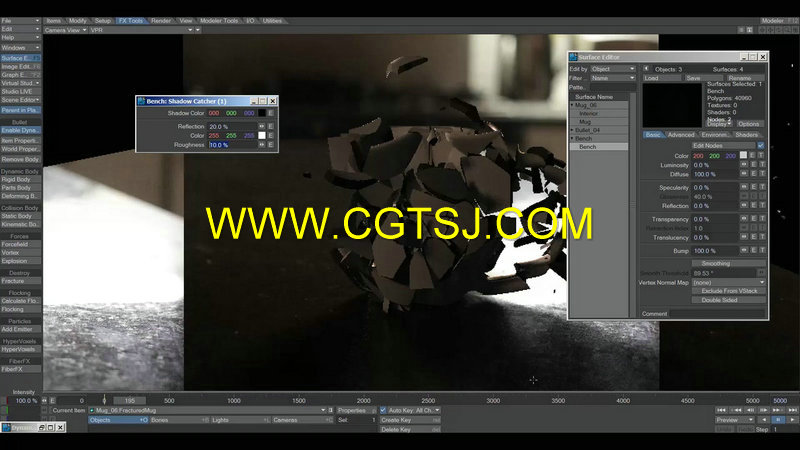Click Shadow Color black swatch
800x450 pixels.
(x=262, y=113)
